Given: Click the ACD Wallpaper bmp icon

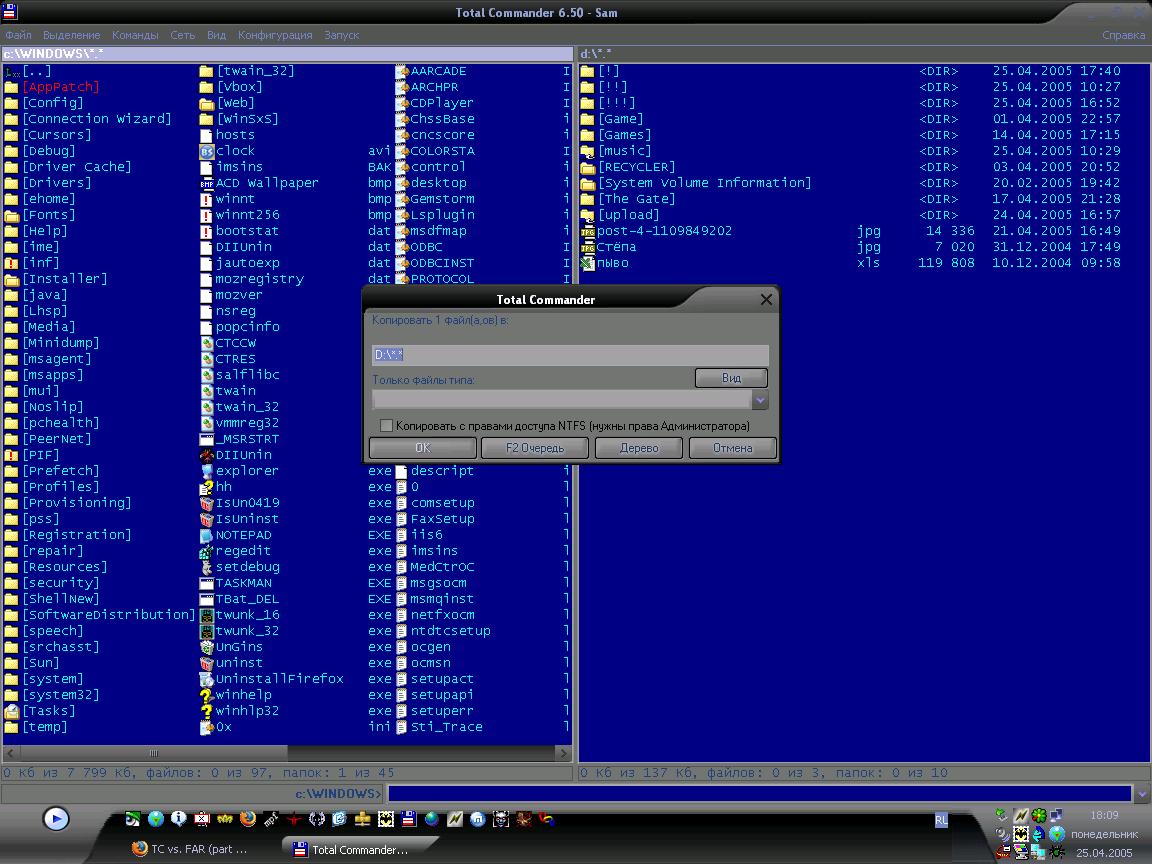Looking at the screenshot, I should pyautogui.click(x=206, y=183).
